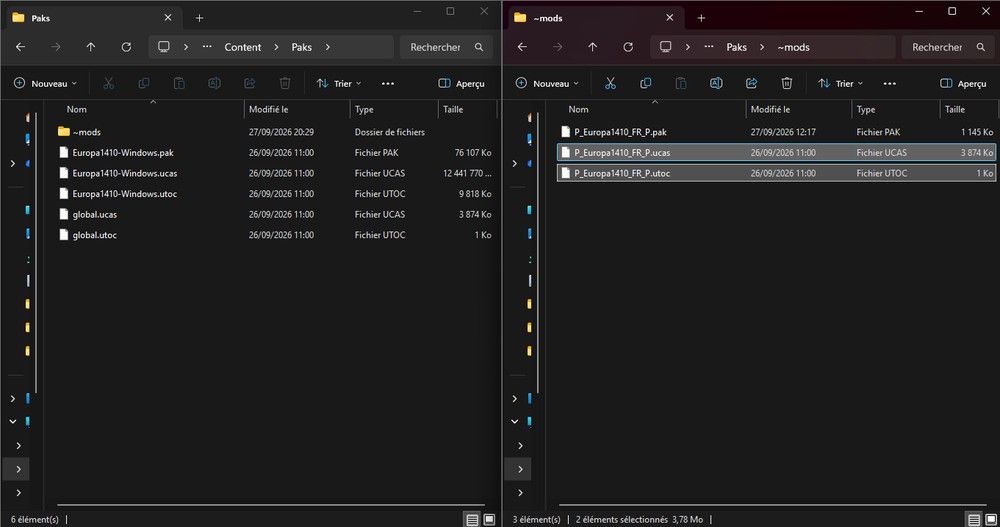Toggle Aperçu preview pane in Paks window
Screen dimensions: 1000x527
[462, 83]
